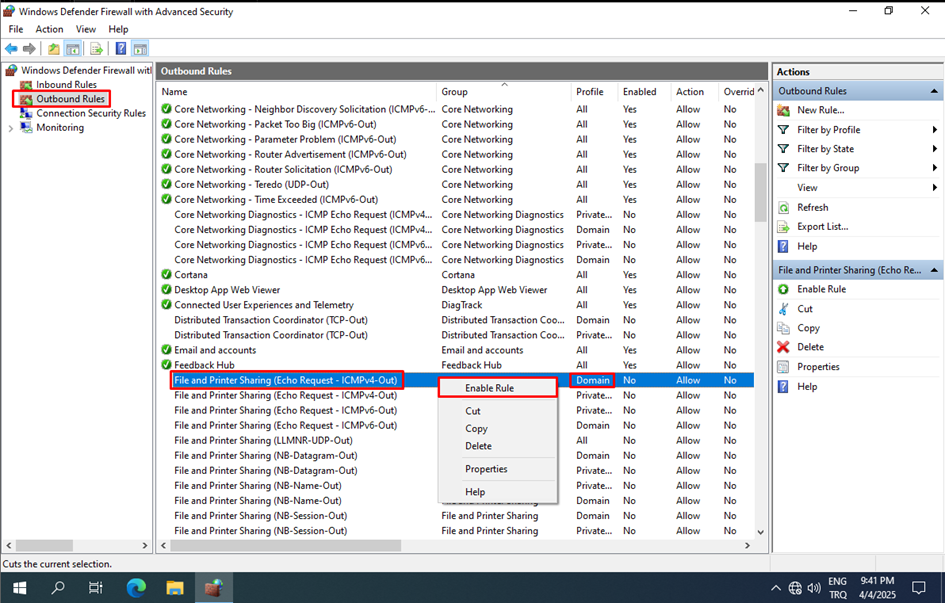This screenshot has height=603, width=945.
Task: Click the Export List toolbar icon
Action: (96, 49)
